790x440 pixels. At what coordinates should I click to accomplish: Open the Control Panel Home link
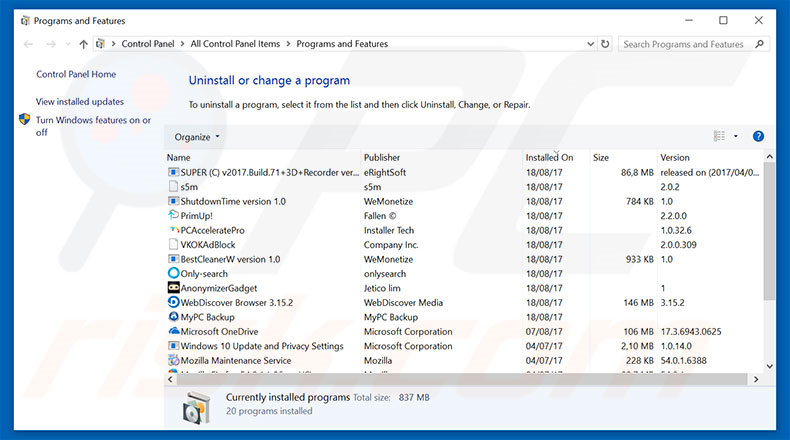pyautogui.click(x=76, y=74)
